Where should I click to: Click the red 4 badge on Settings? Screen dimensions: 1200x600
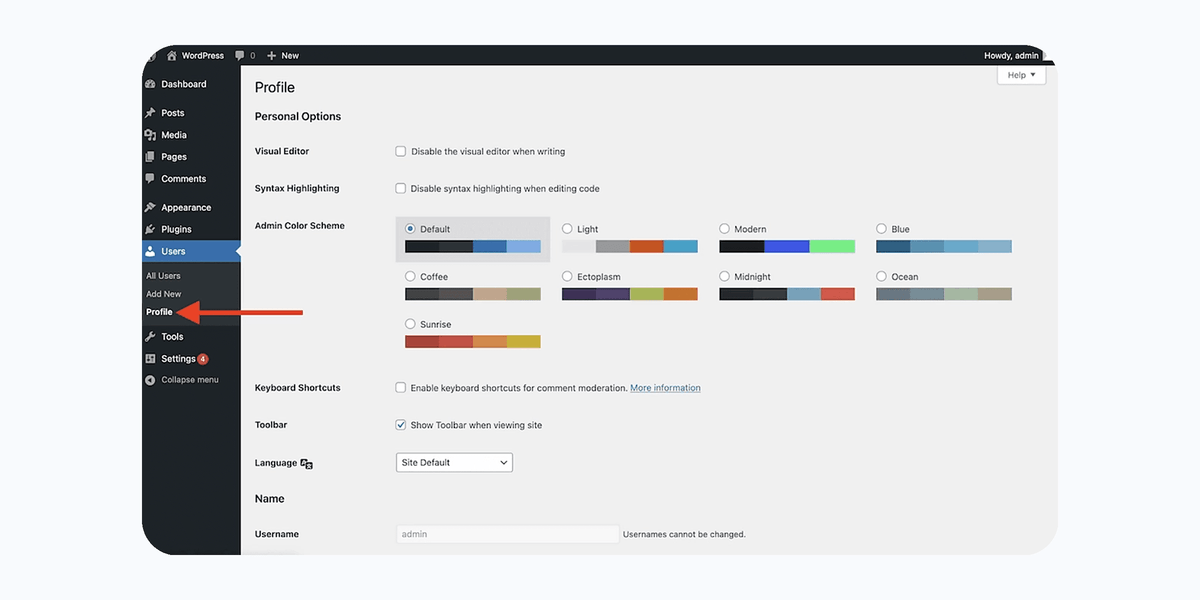[x=203, y=359]
